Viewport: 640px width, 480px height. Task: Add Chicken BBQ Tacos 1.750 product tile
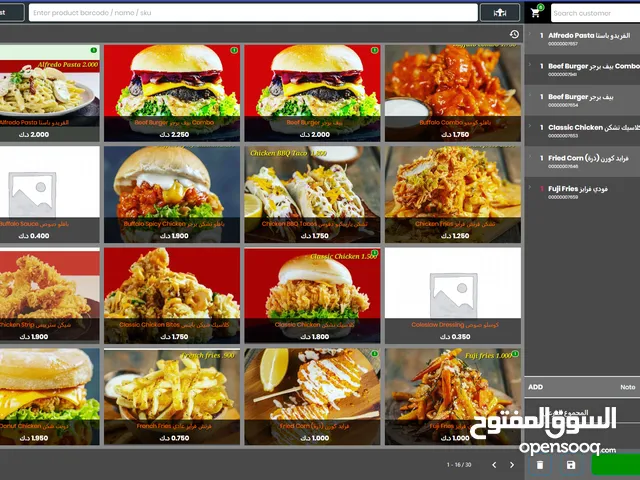pyautogui.click(x=312, y=194)
